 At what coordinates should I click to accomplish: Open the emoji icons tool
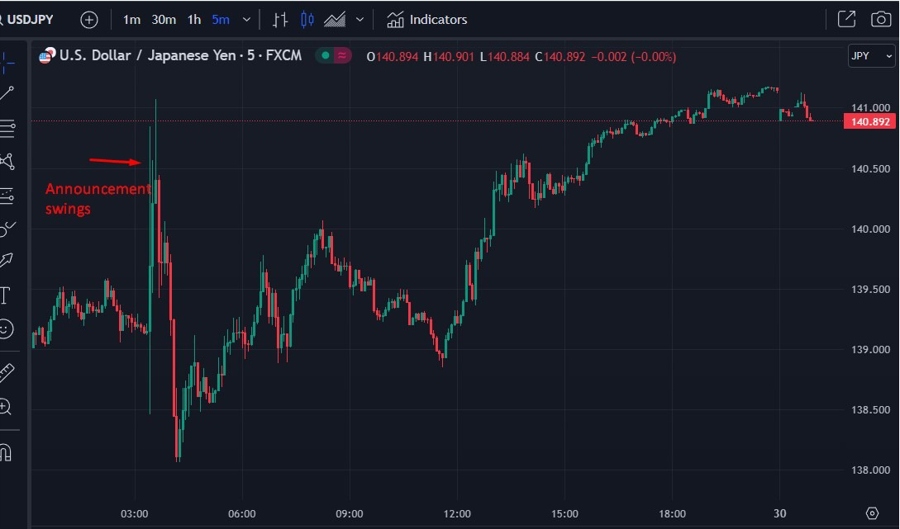coord(6,329)
